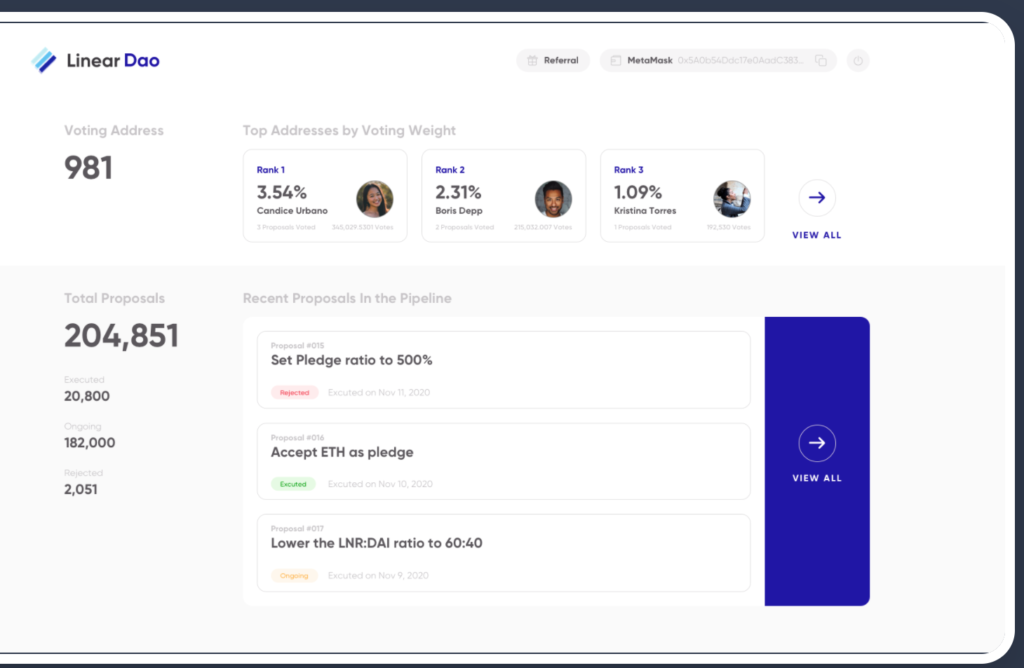The height and width of the screenshot is (668, 1024).
Task: Click the Rejected count 2,051
Action: click(x=81, y=489)
